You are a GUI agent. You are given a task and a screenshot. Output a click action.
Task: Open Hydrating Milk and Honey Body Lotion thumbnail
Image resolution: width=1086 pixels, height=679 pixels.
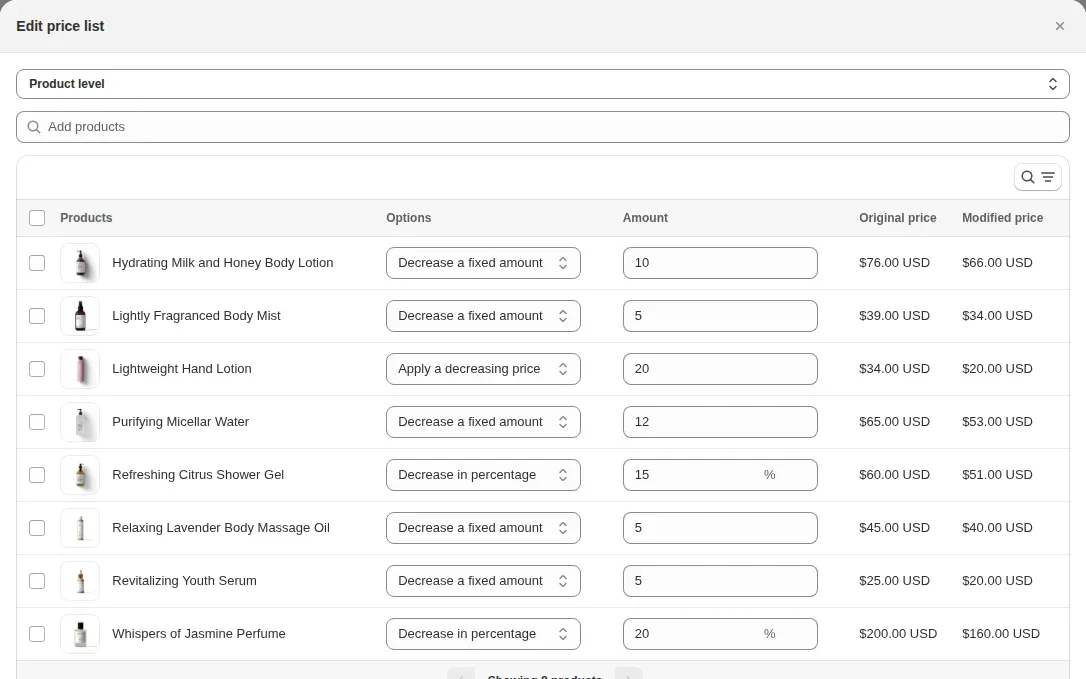(x=80, y=263)
